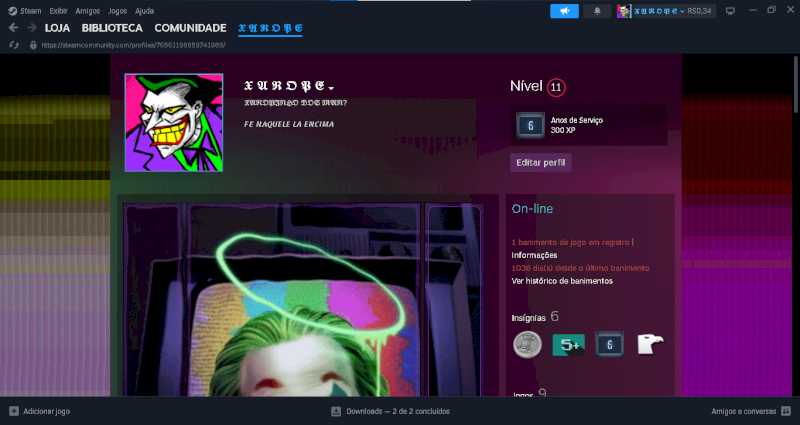
Task: Open the COMUNIDADE tab
Action: [190, 28]
